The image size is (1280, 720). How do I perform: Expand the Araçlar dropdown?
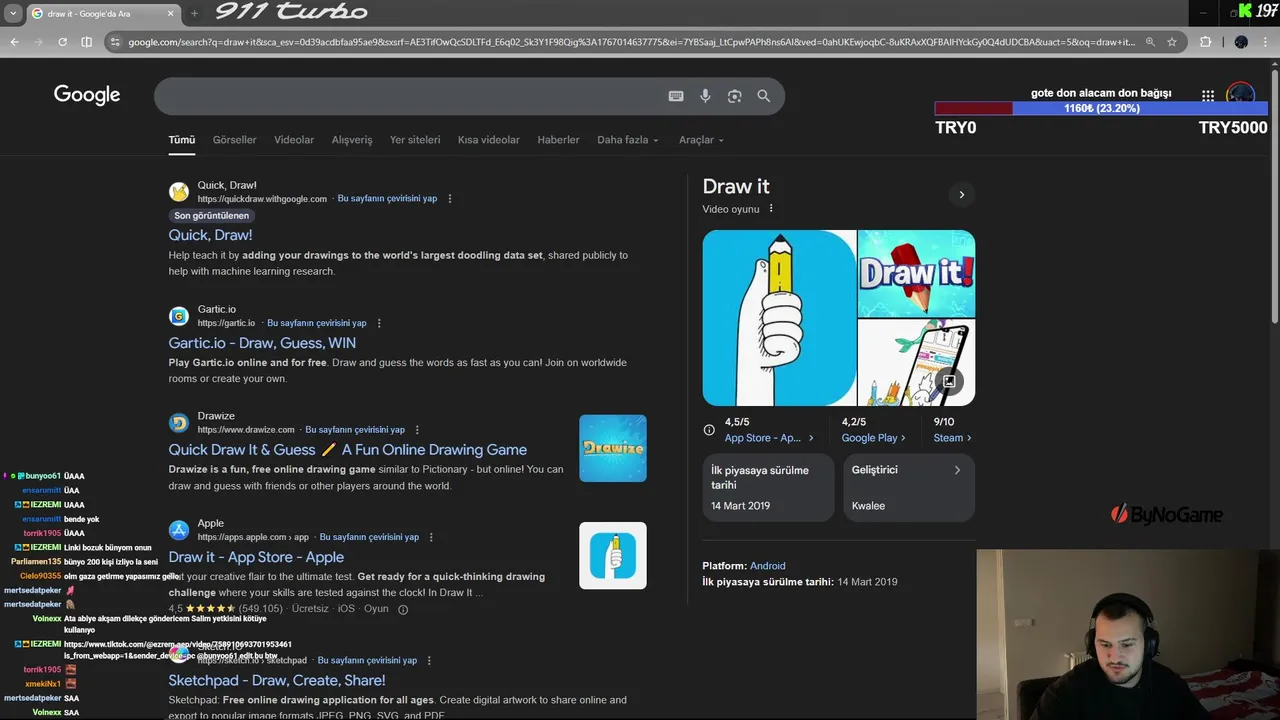point(701,140)
